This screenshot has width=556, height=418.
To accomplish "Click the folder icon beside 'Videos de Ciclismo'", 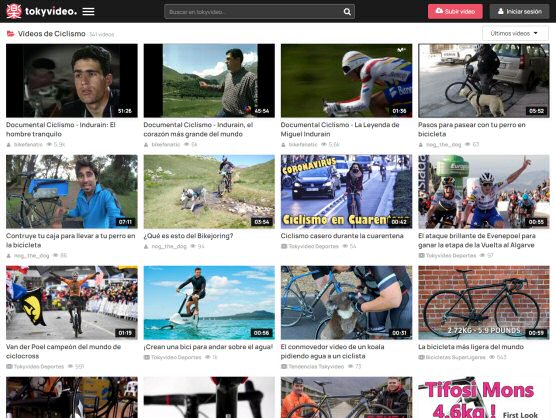I will point(11,34).
